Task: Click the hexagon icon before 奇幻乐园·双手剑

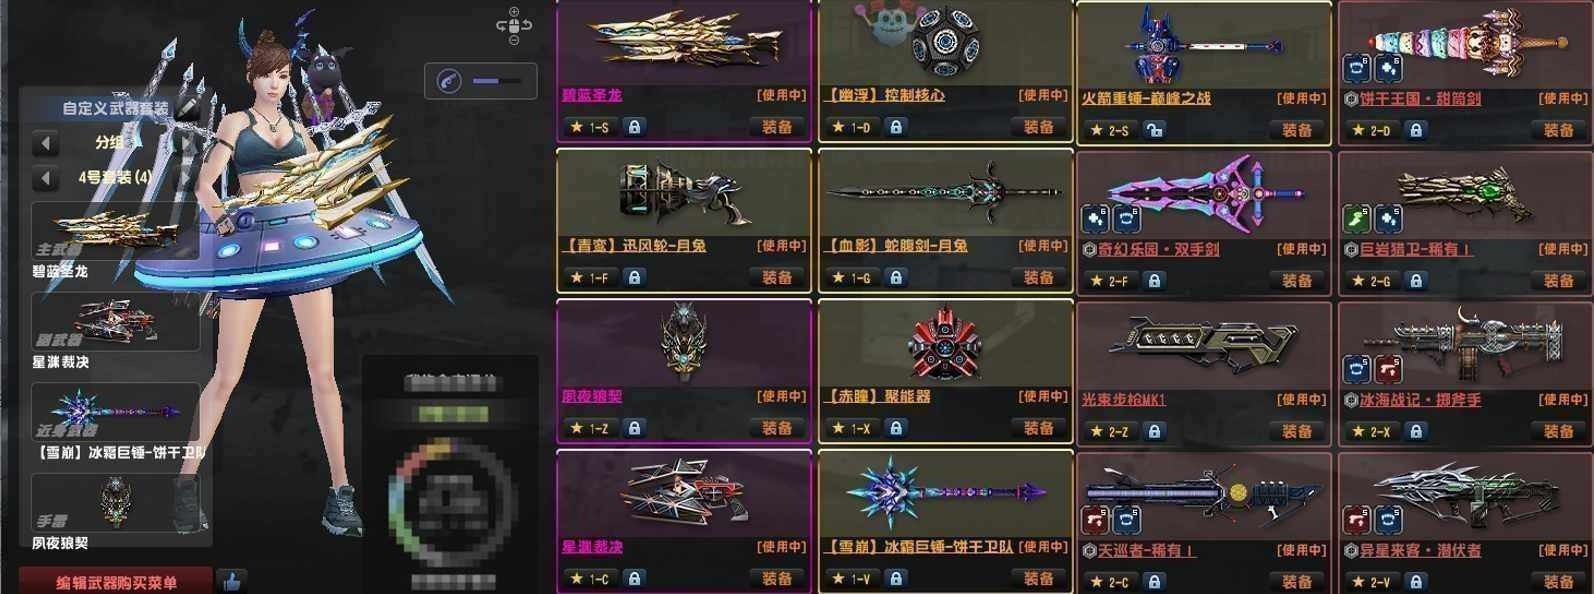Action: 1090,249
